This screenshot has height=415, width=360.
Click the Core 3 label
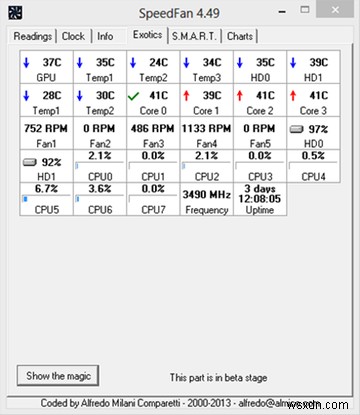click(x=313, y=110)
